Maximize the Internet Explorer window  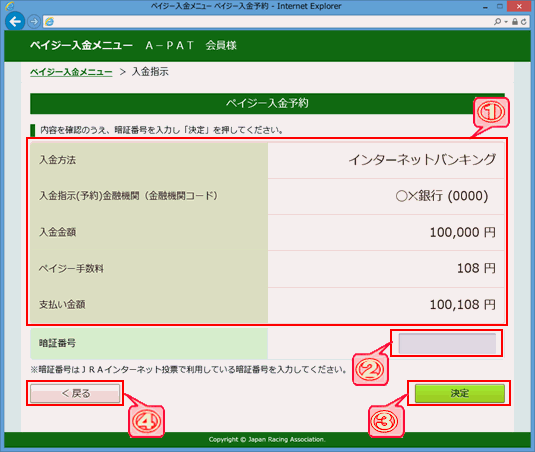500,6
